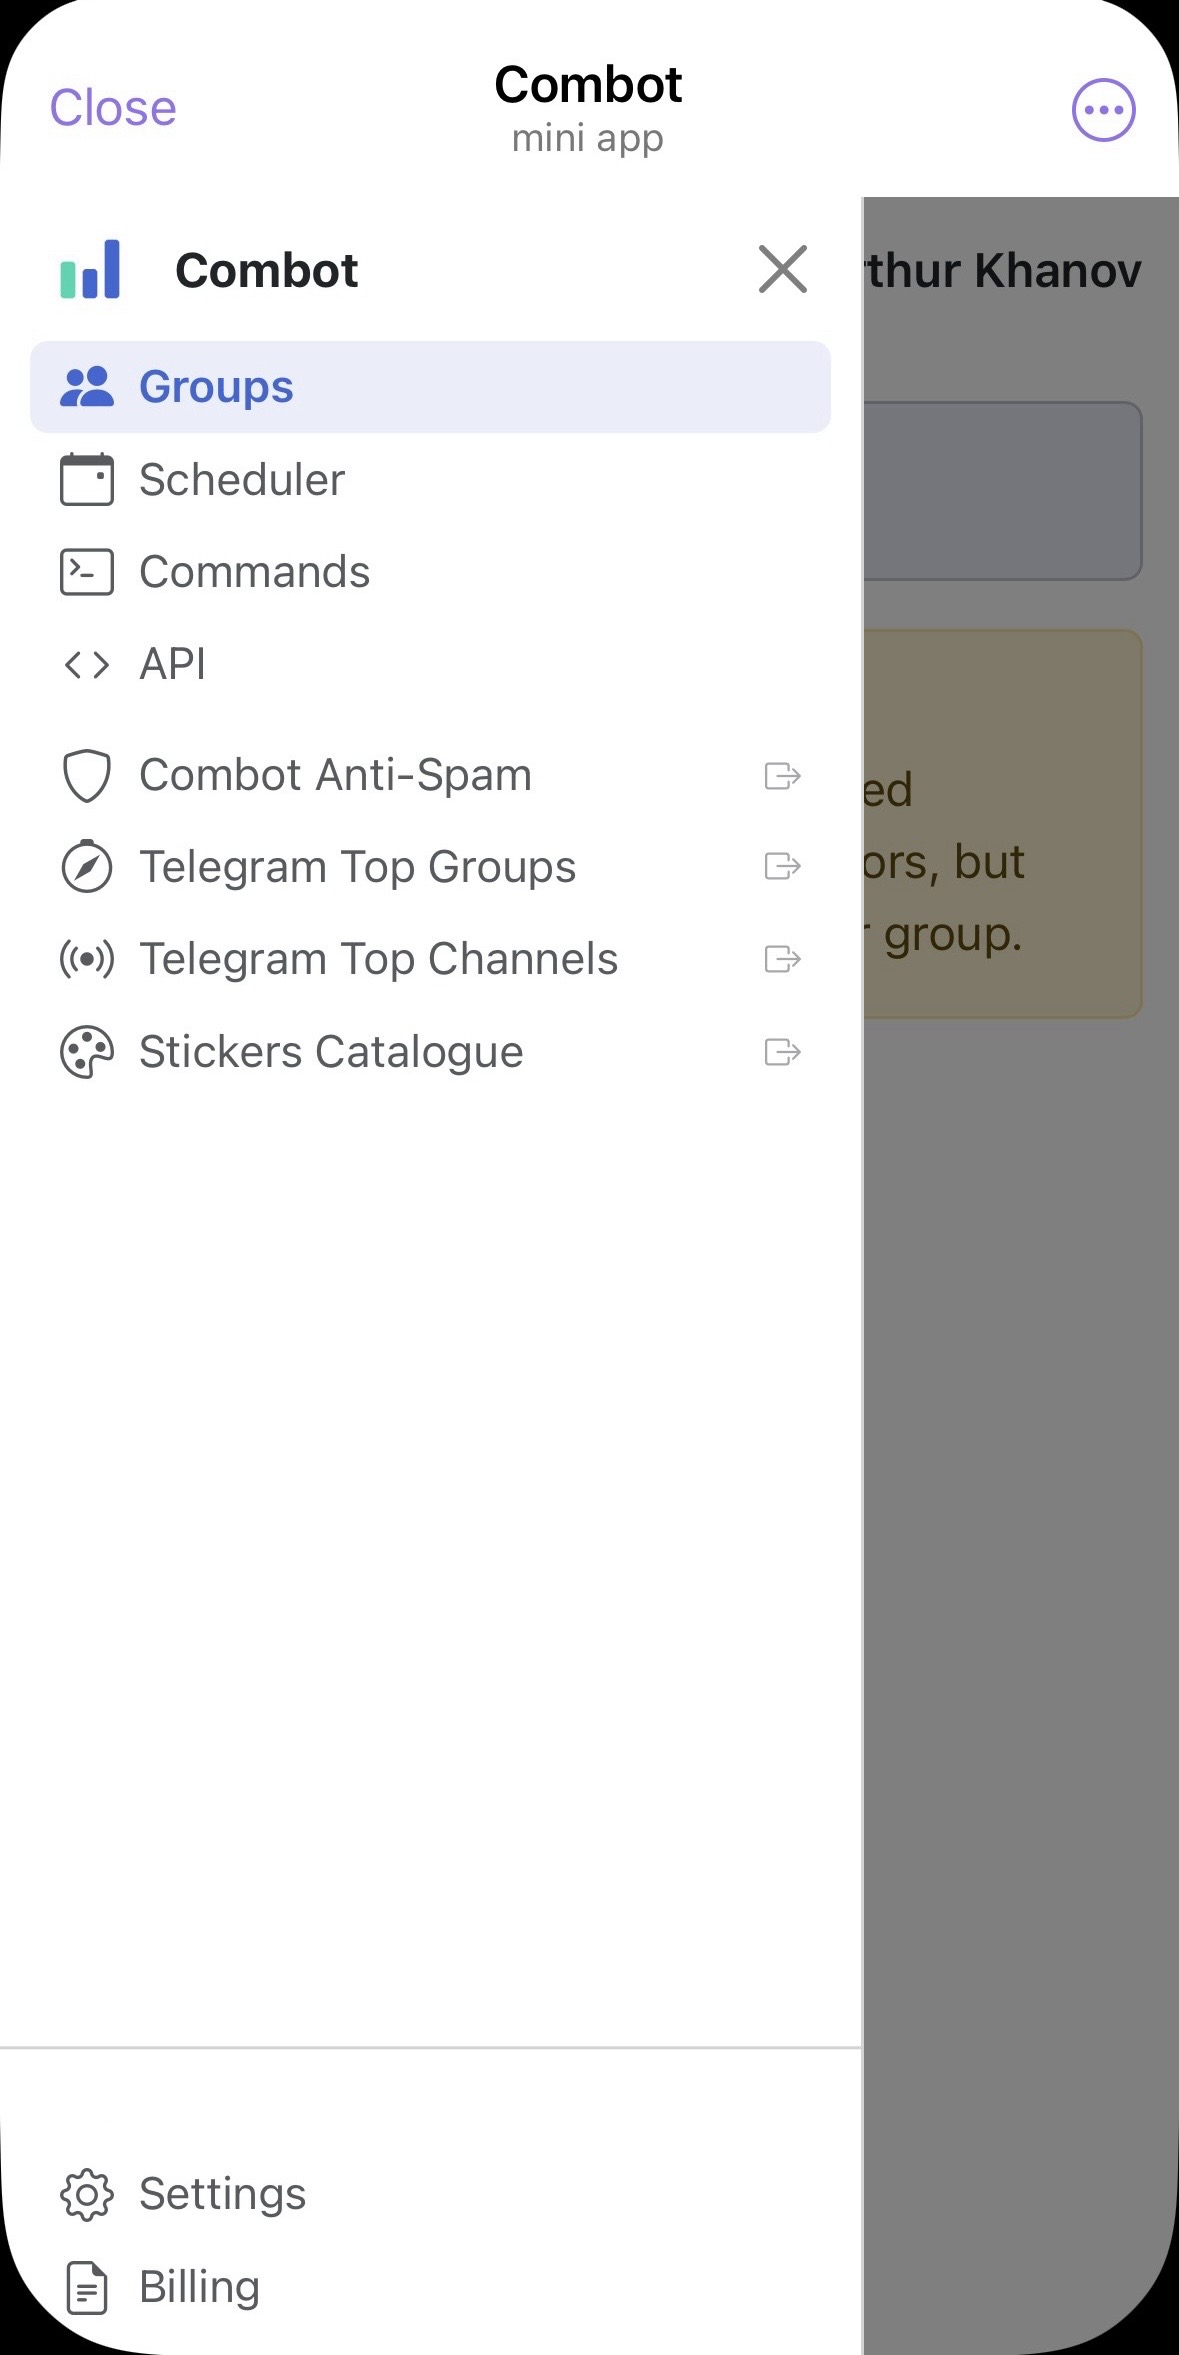
Task: Open the Telegram Top Channels entry
Action: tap(430, 959)
